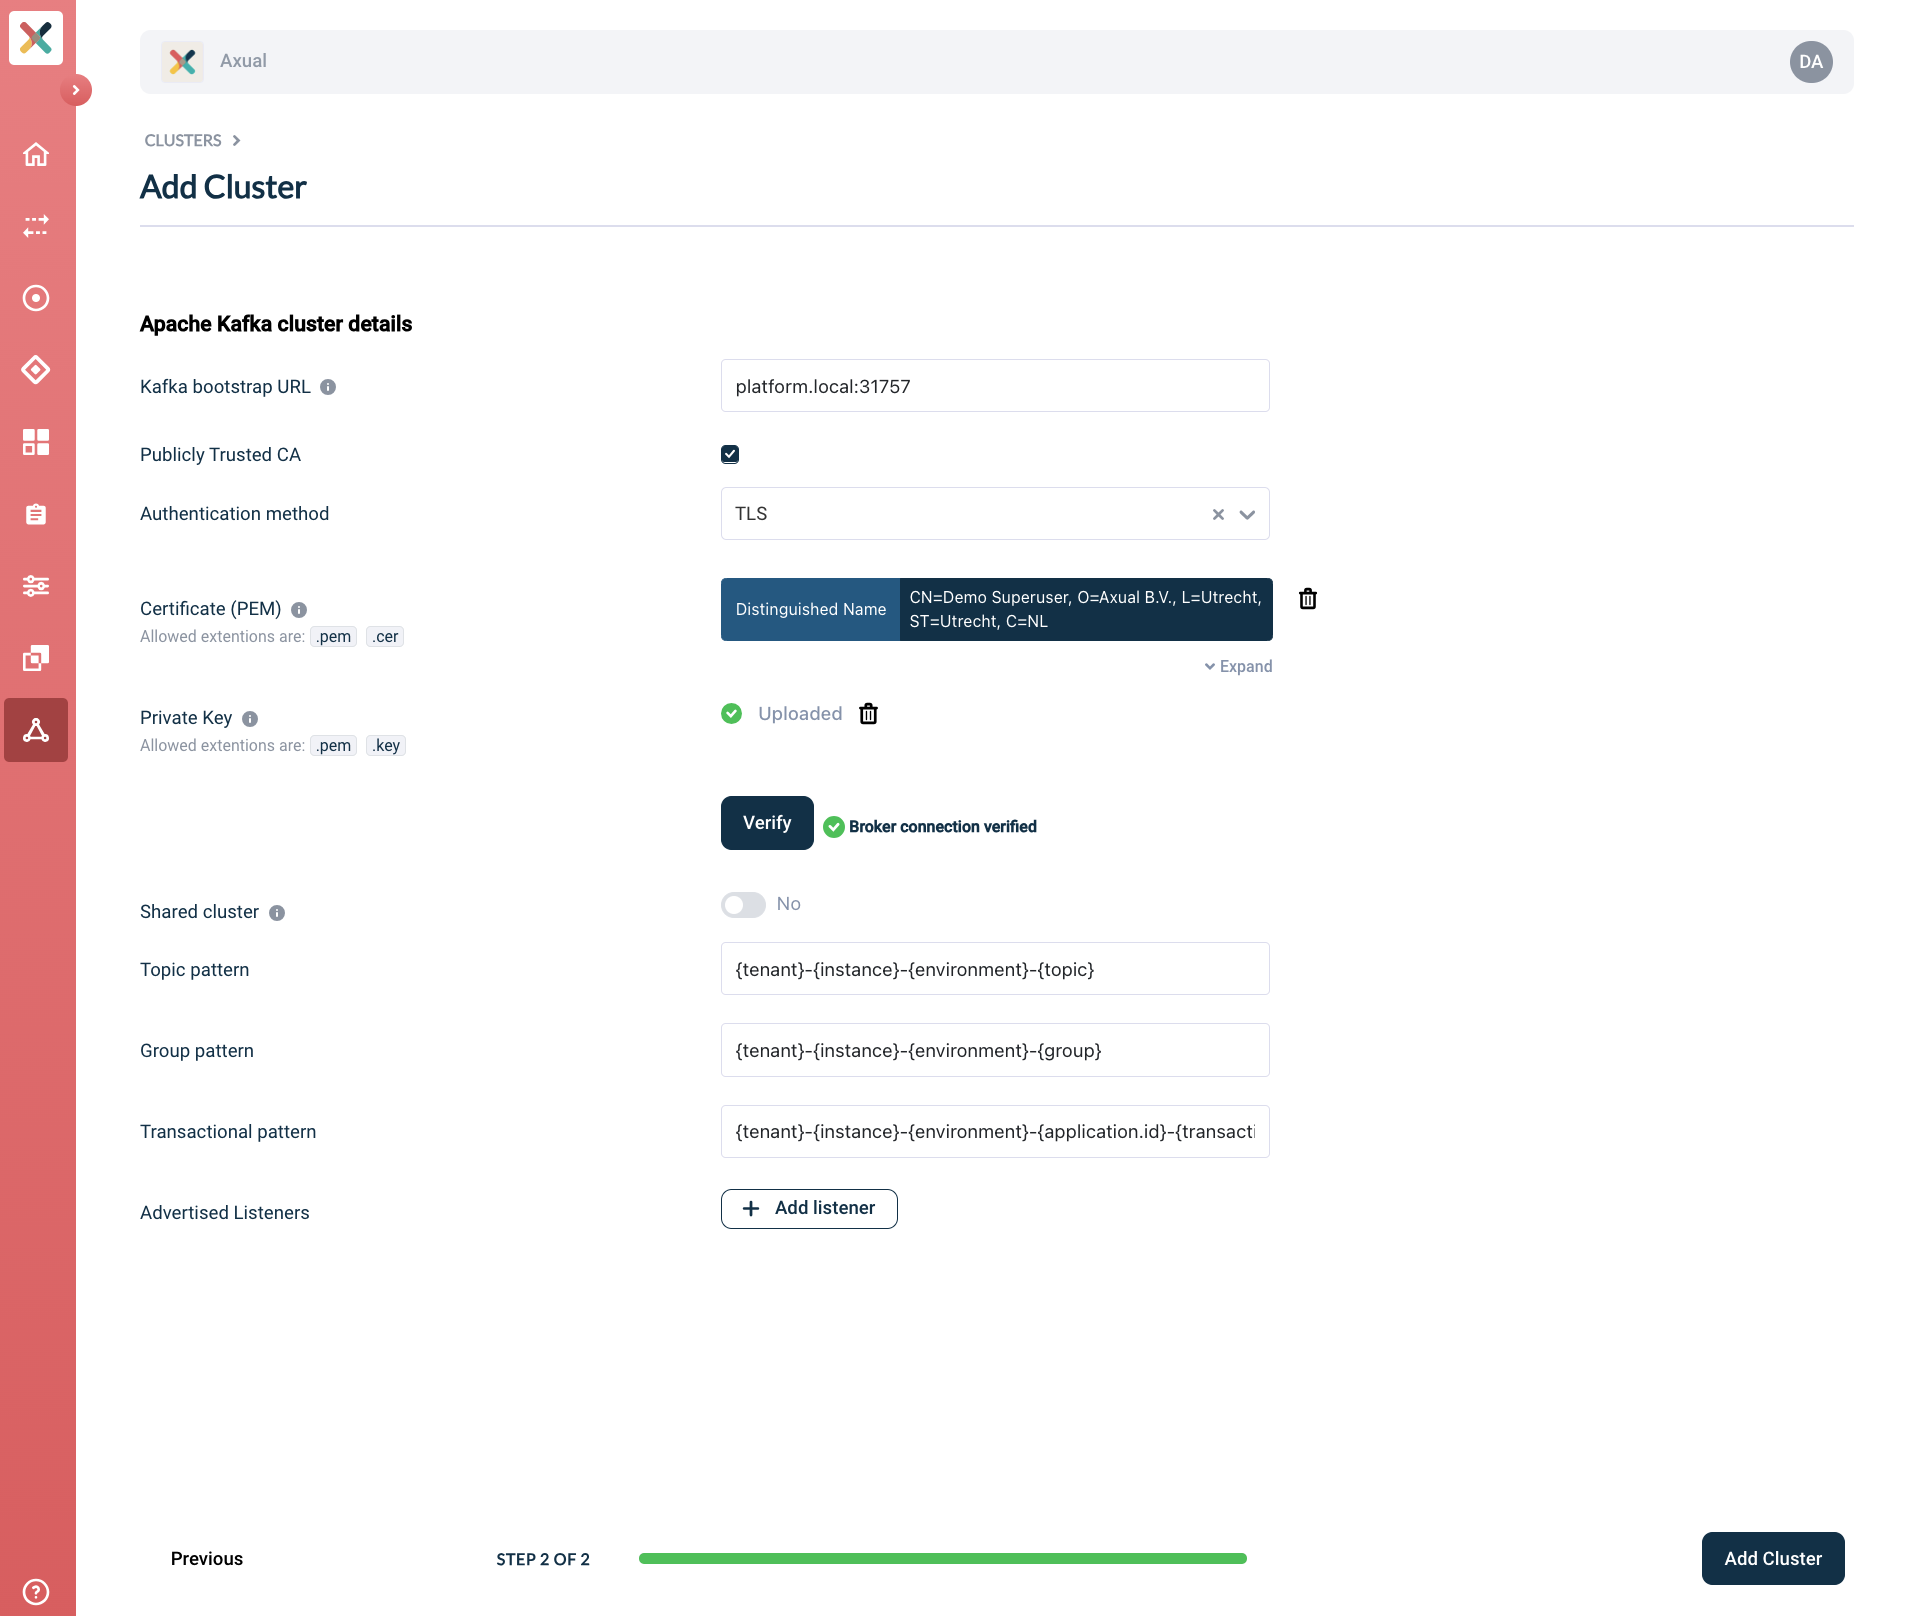Screen dimensions: 1908x1616
Task: Click the Verify button
Action: (x=767, y=823)
